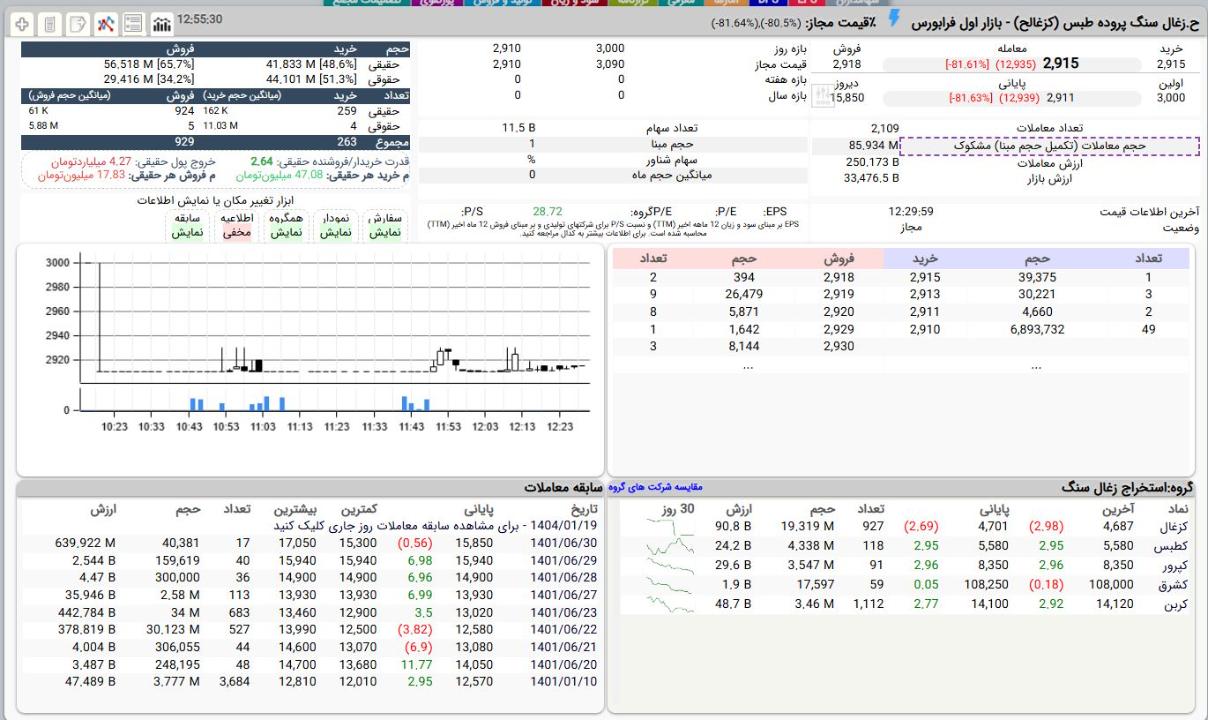The width and height of the screenshot is (1208, 720).
Task: Click the suspicious trade volume dashed box
Action: (x=1049, y=146)
